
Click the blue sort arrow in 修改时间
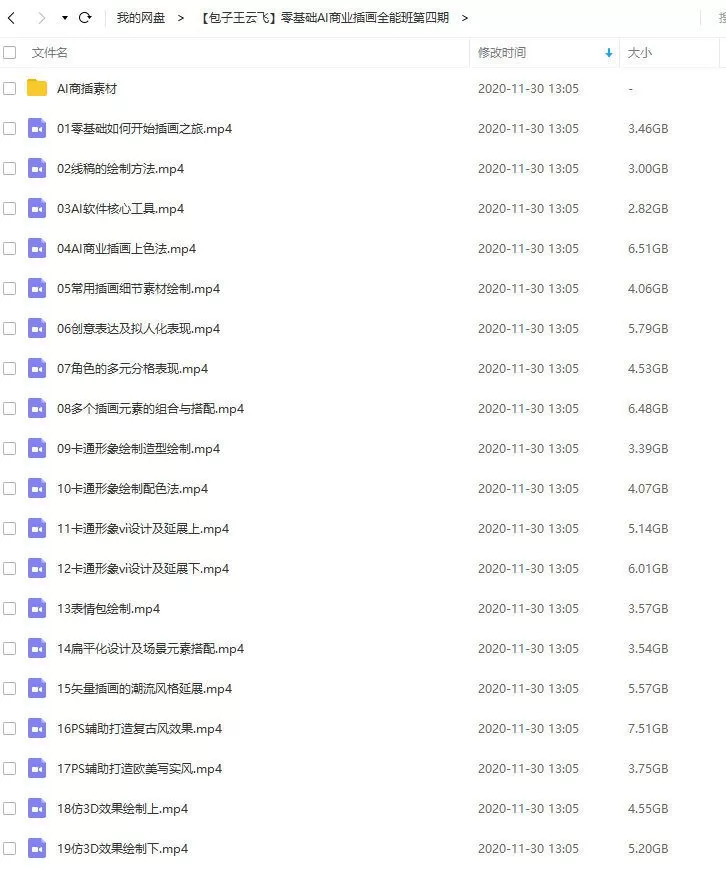609,53
